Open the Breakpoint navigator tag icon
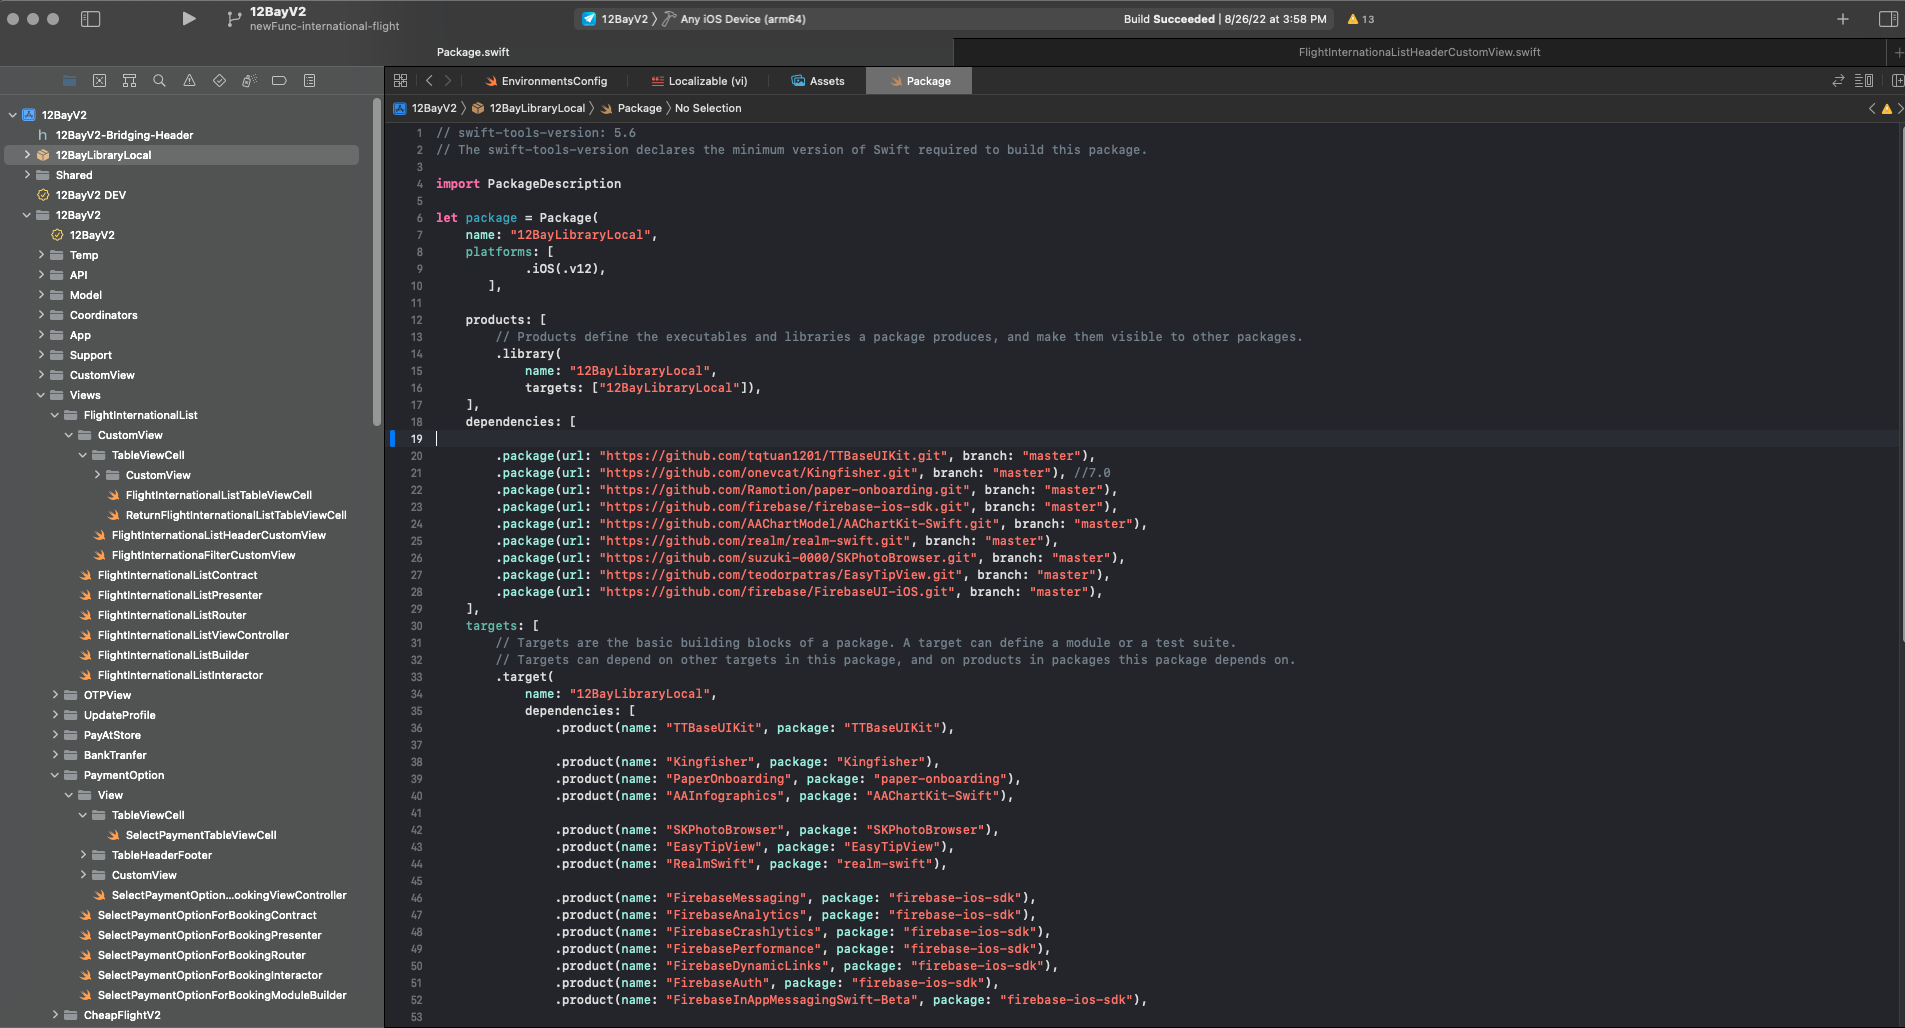 point(279,80)
